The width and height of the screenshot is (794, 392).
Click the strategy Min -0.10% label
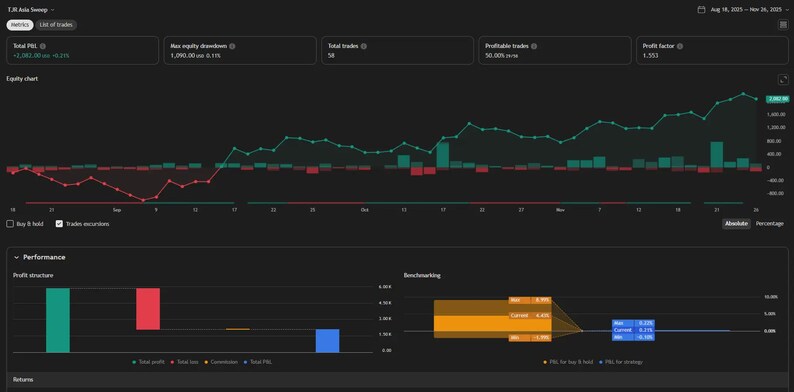[633, 337]
